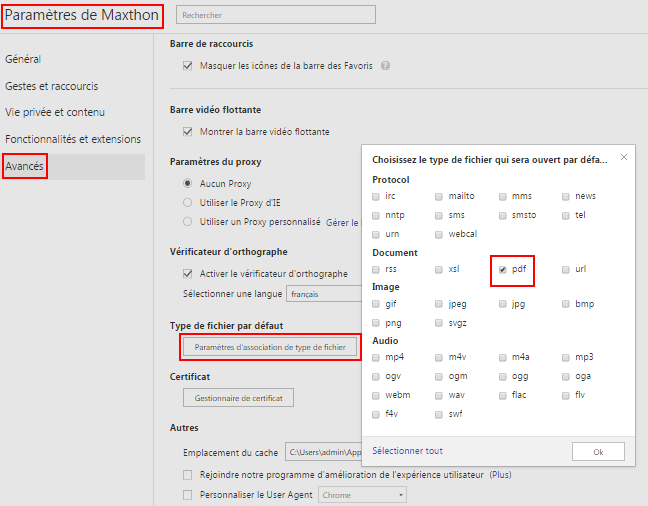
Task: Check the m4v file type checkbox
Action: (439, 358)
